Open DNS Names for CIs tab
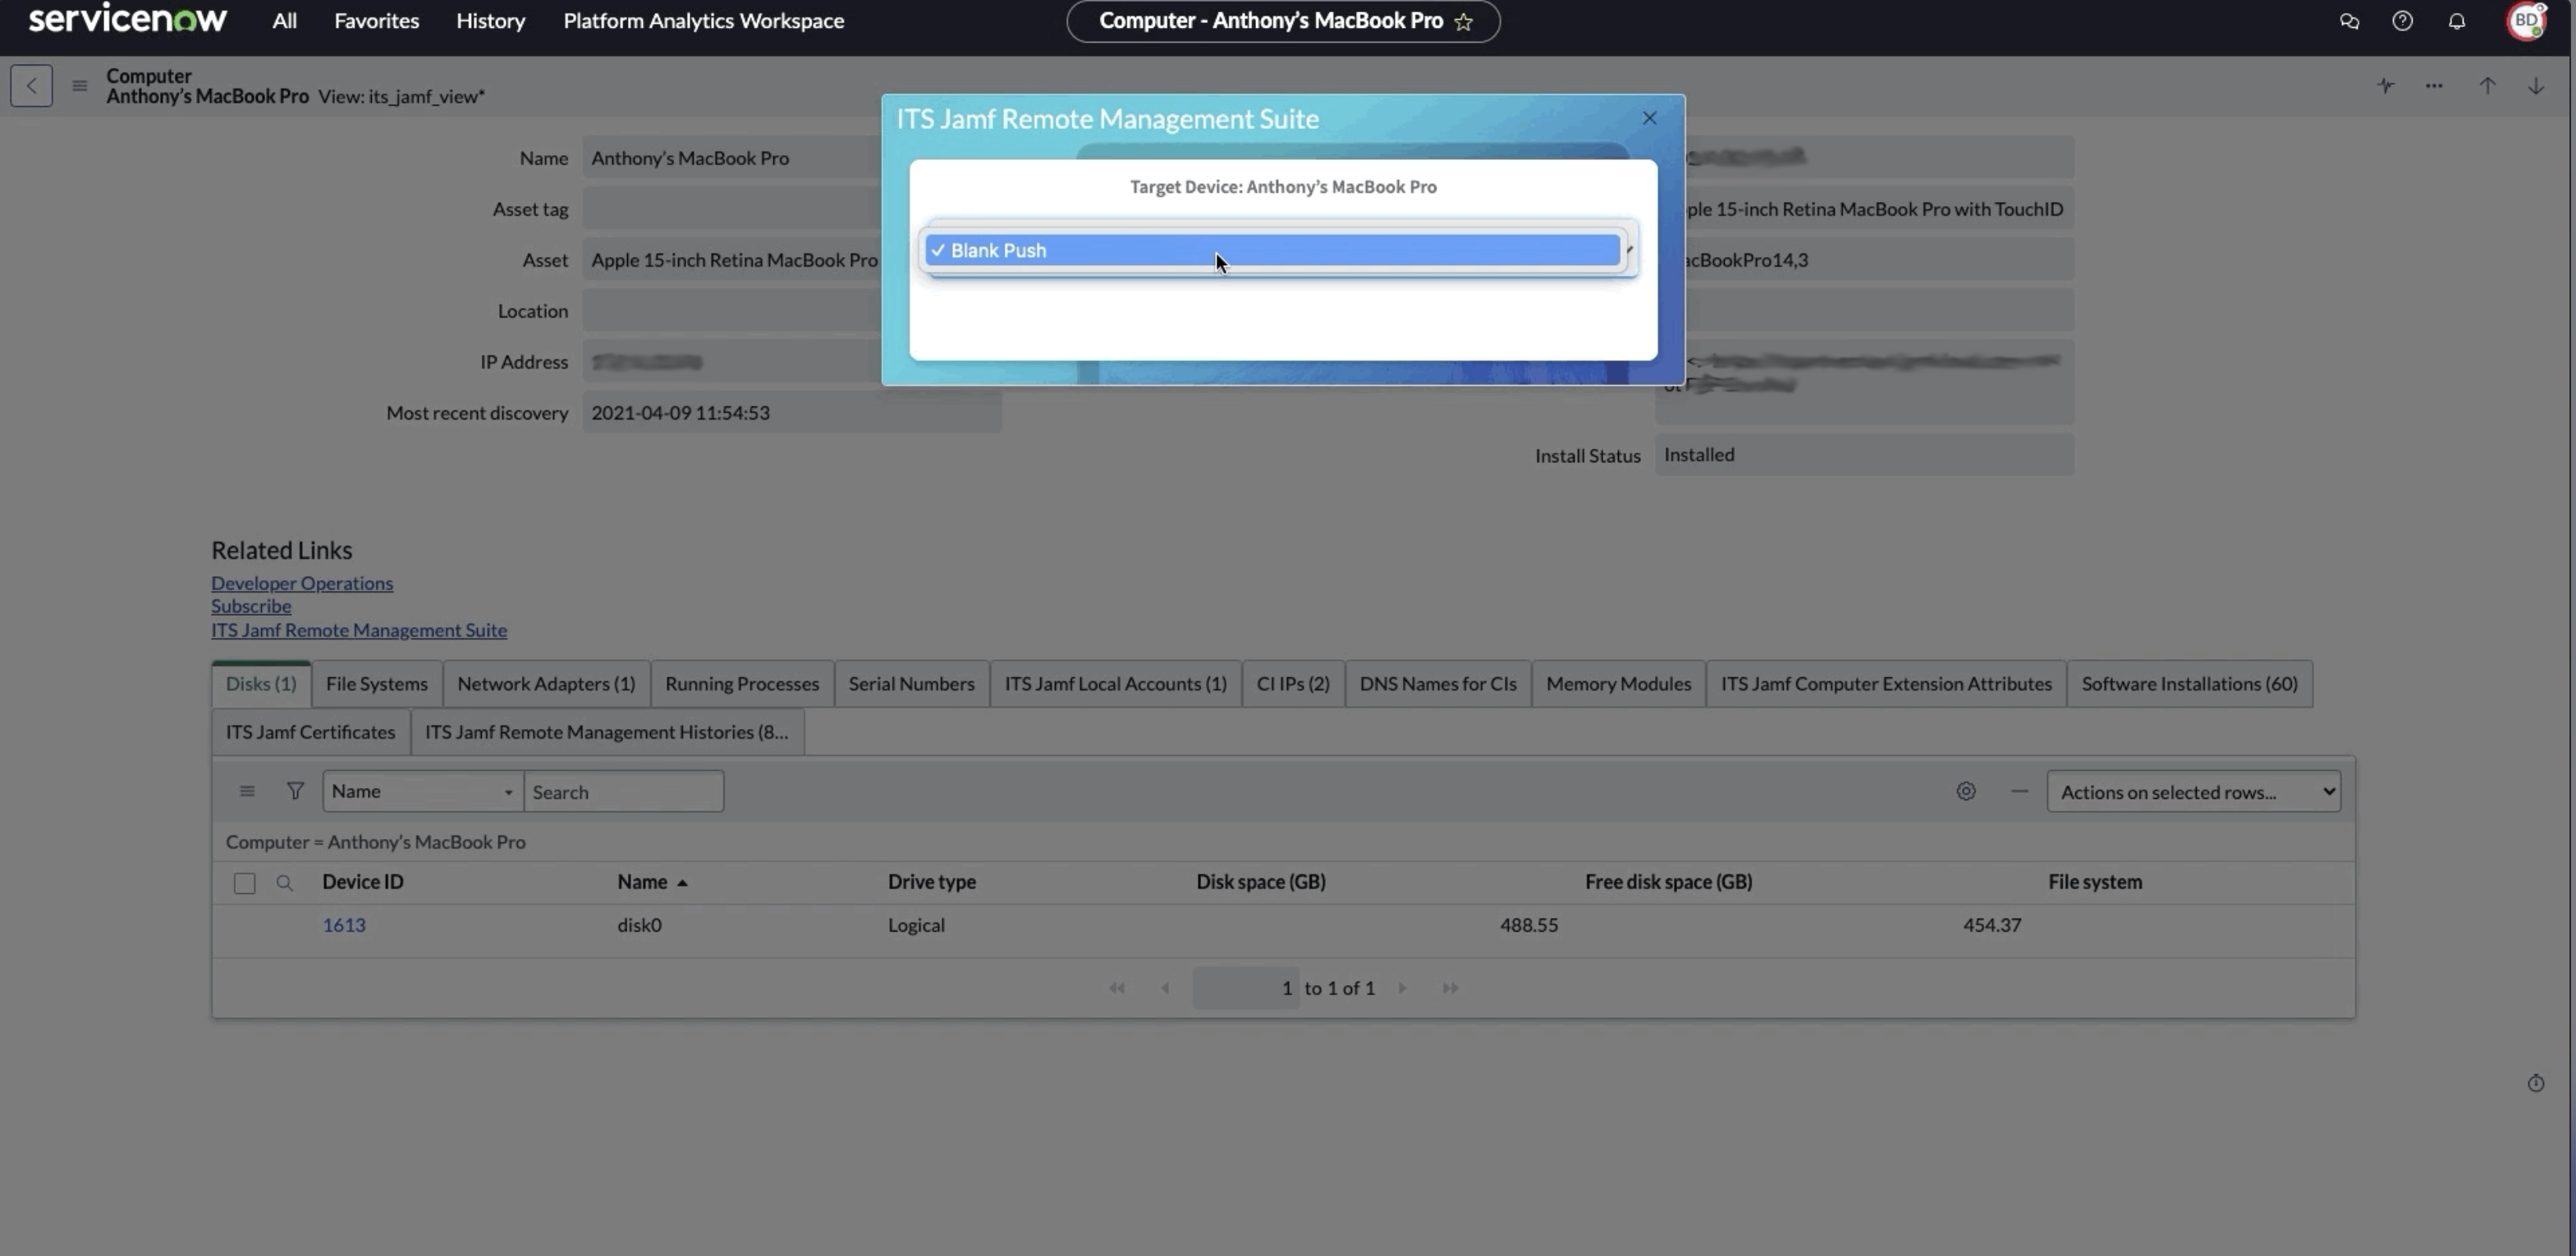This screenshot has height=1256, width=2576. [x=1437, y=684]
